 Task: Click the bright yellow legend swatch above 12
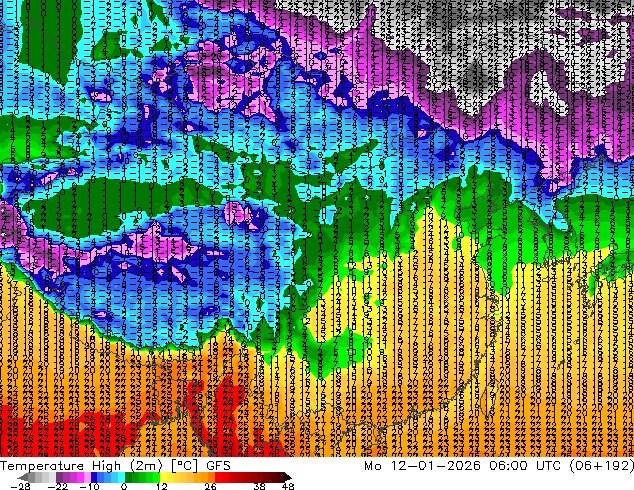pos(163,477)
